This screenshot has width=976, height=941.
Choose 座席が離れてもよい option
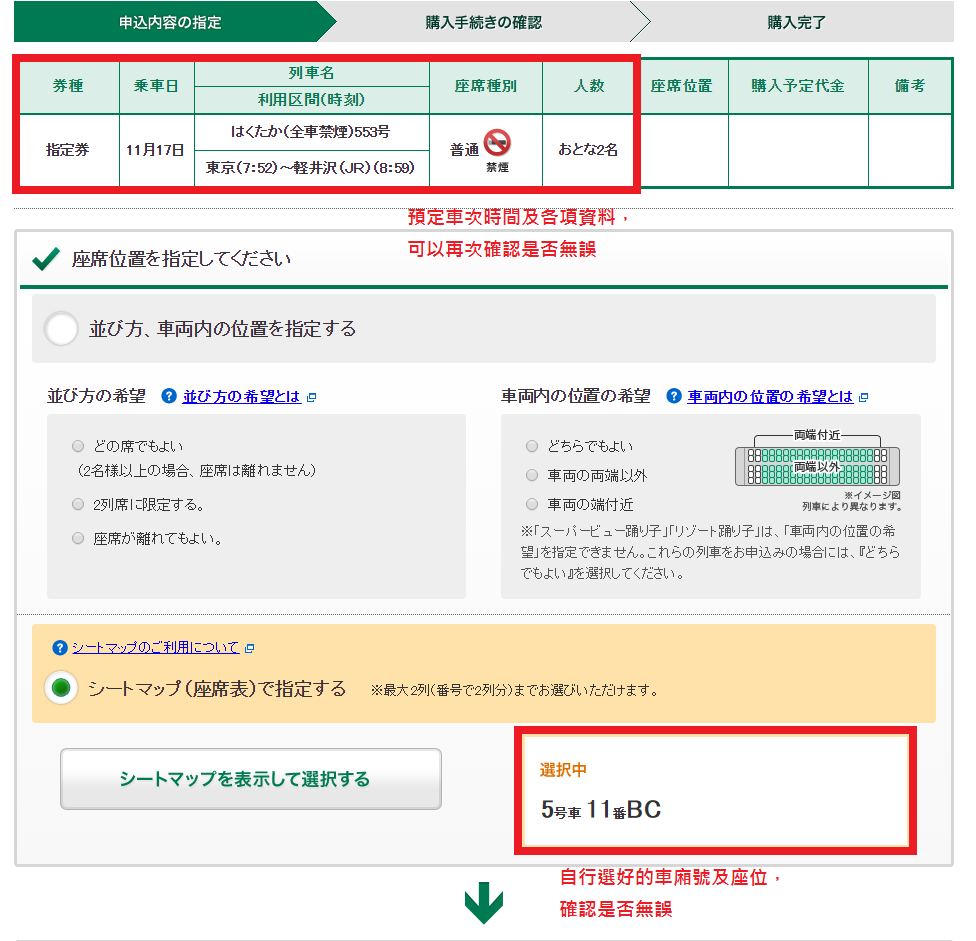78,538
